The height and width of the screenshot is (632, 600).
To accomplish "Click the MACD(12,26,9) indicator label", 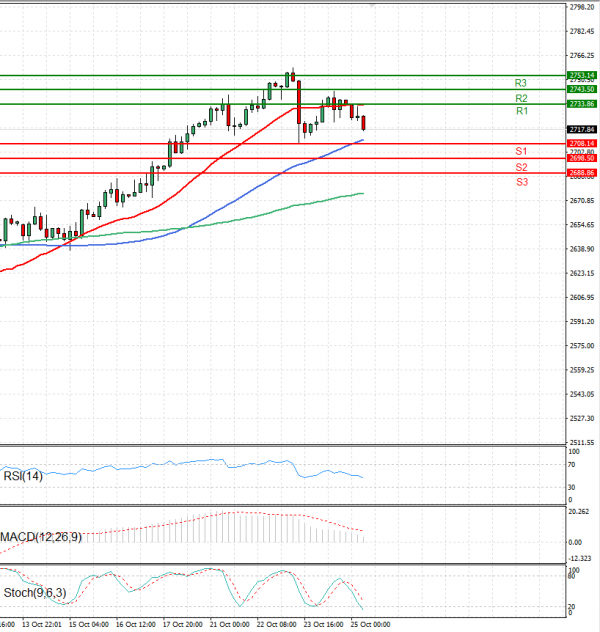I will click(x=41, y=537).
